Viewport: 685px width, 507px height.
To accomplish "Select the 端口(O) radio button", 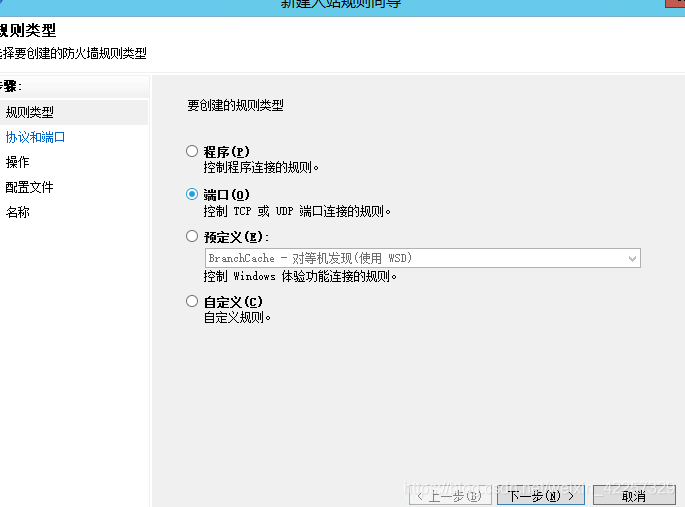I will tap(192, 194).
